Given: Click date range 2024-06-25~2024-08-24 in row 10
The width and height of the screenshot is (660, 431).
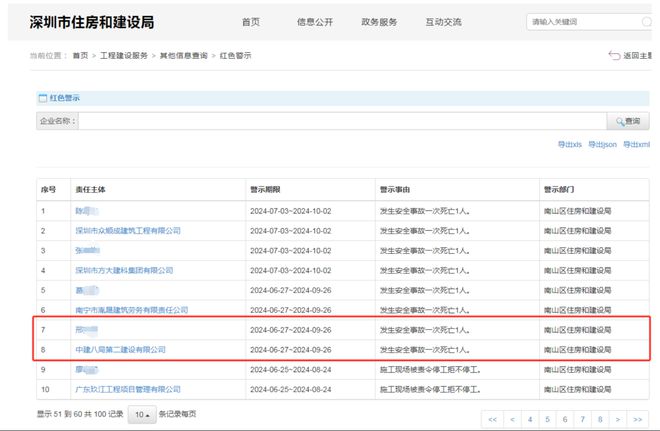Looking at the screenshot, I should coord(290,389).
